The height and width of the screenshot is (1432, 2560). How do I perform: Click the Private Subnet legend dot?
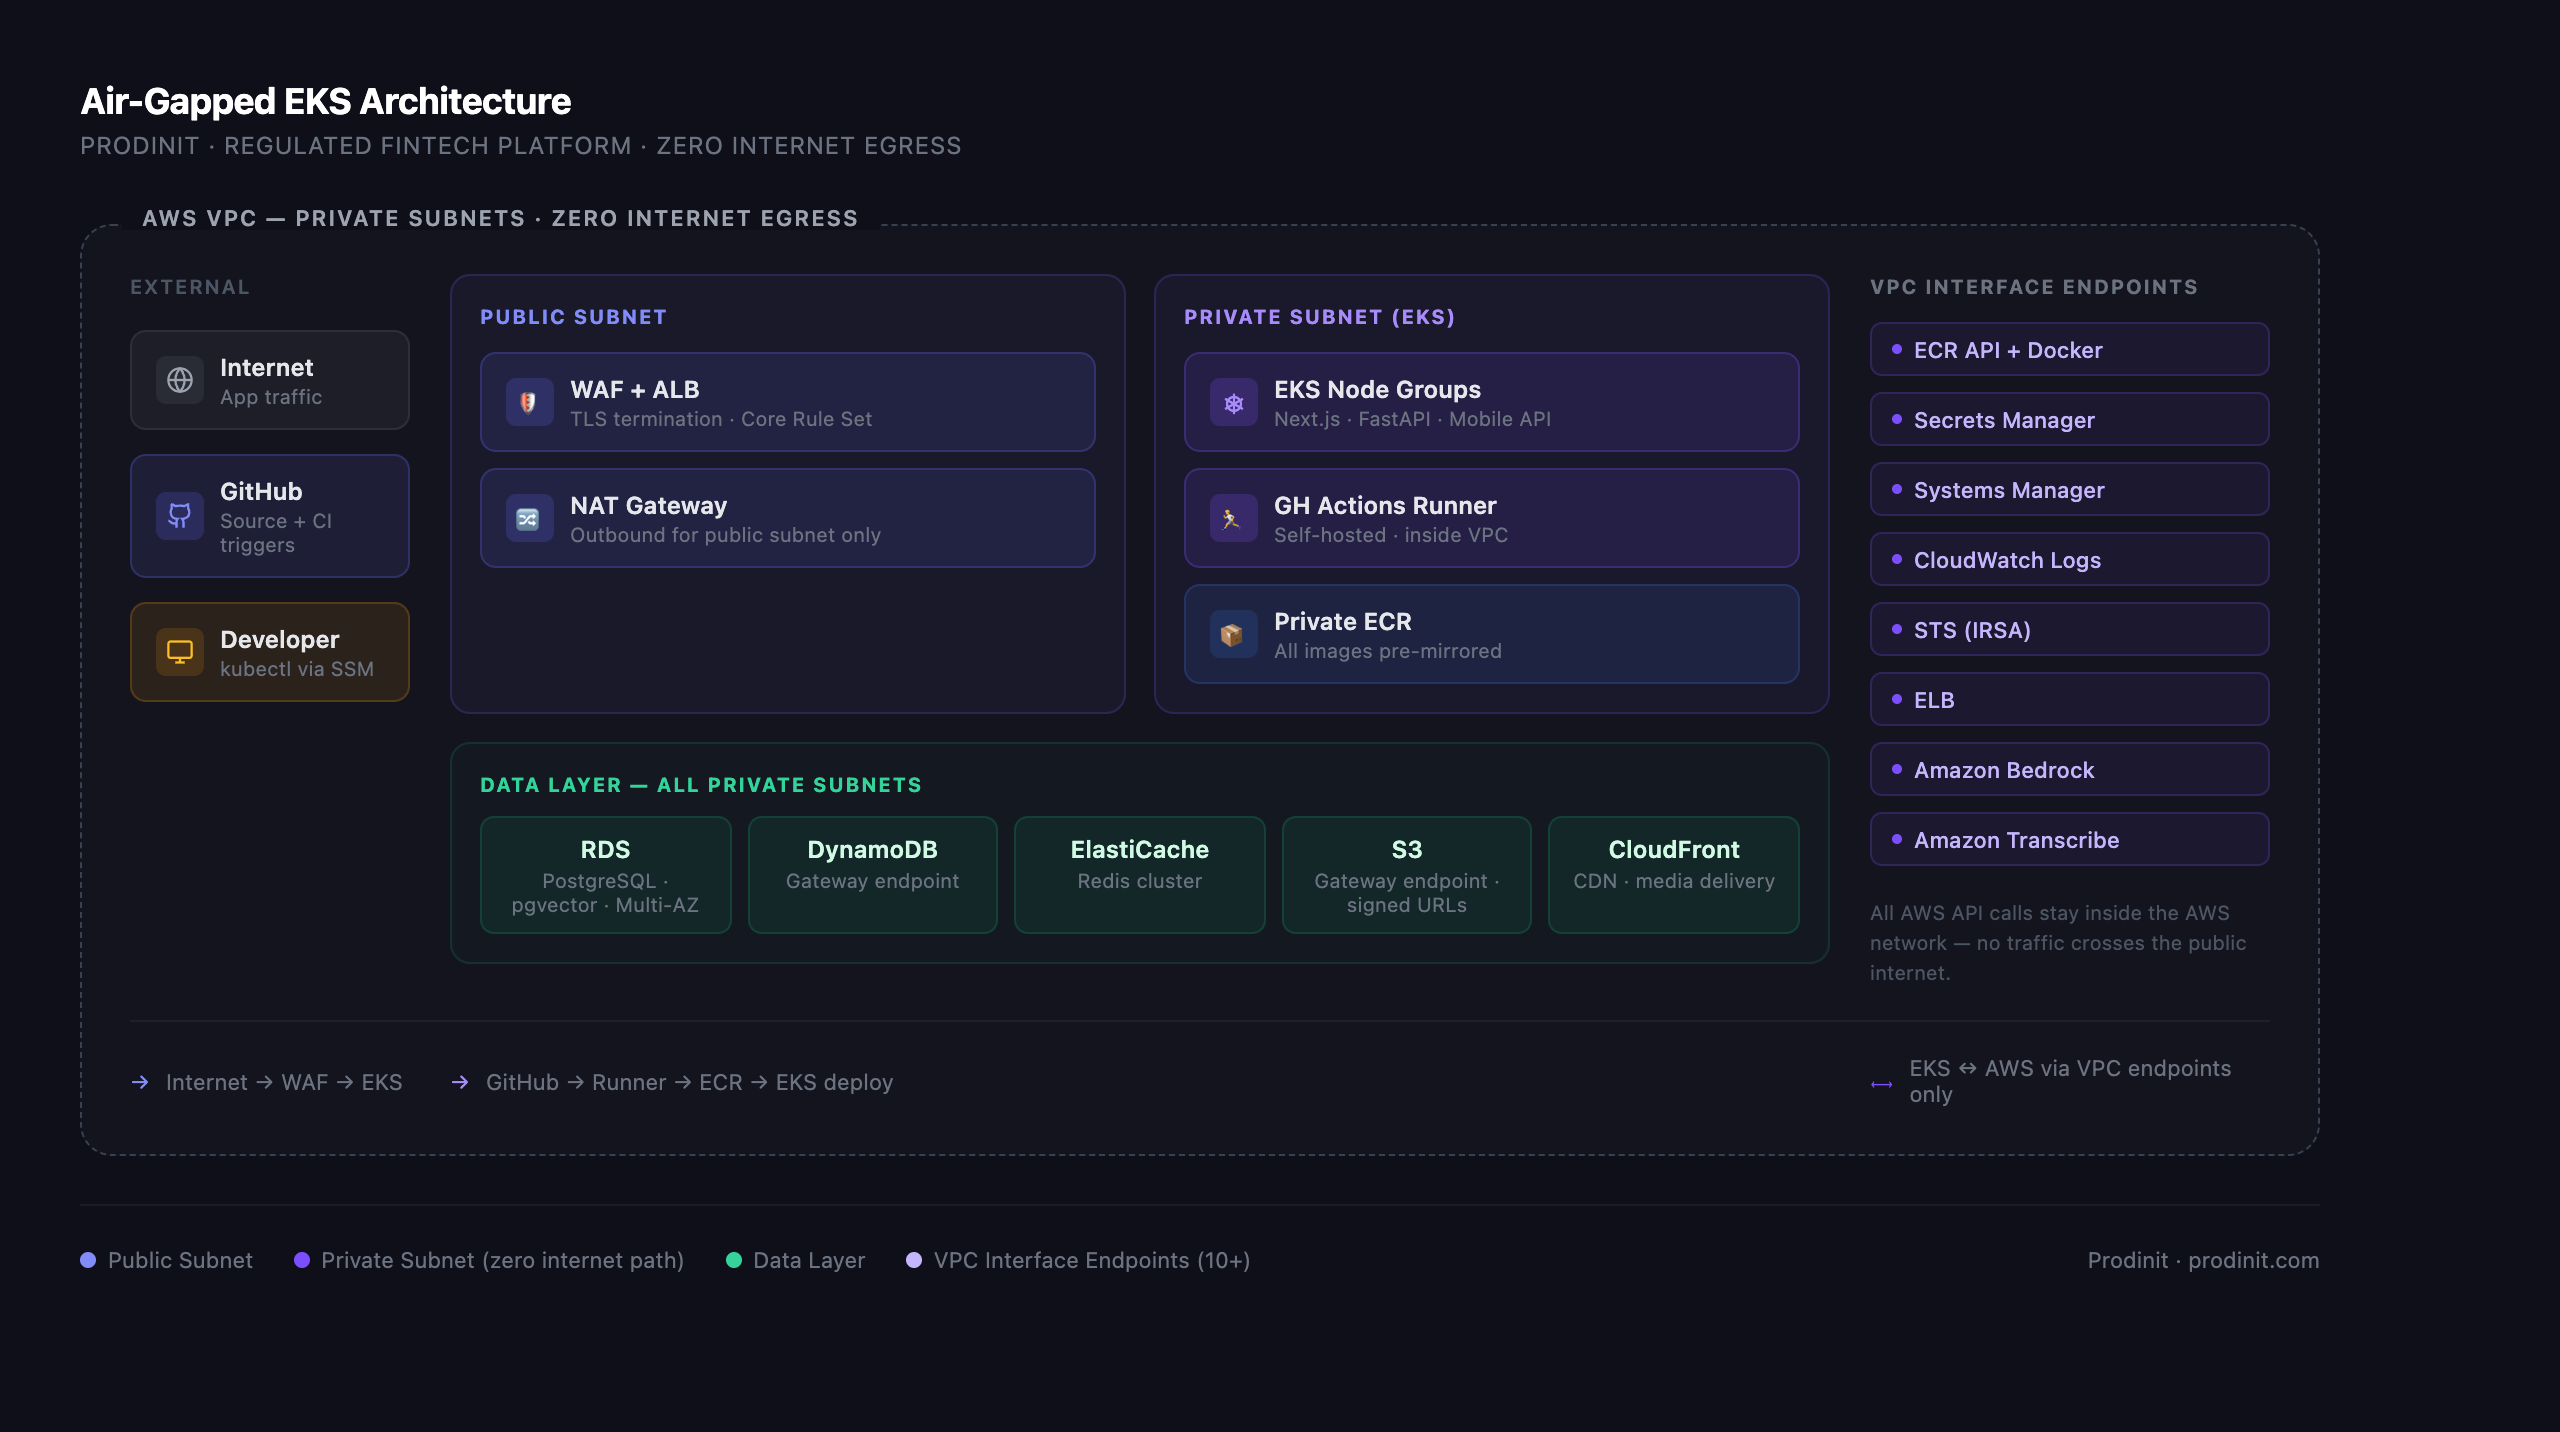click(301, 1260)
